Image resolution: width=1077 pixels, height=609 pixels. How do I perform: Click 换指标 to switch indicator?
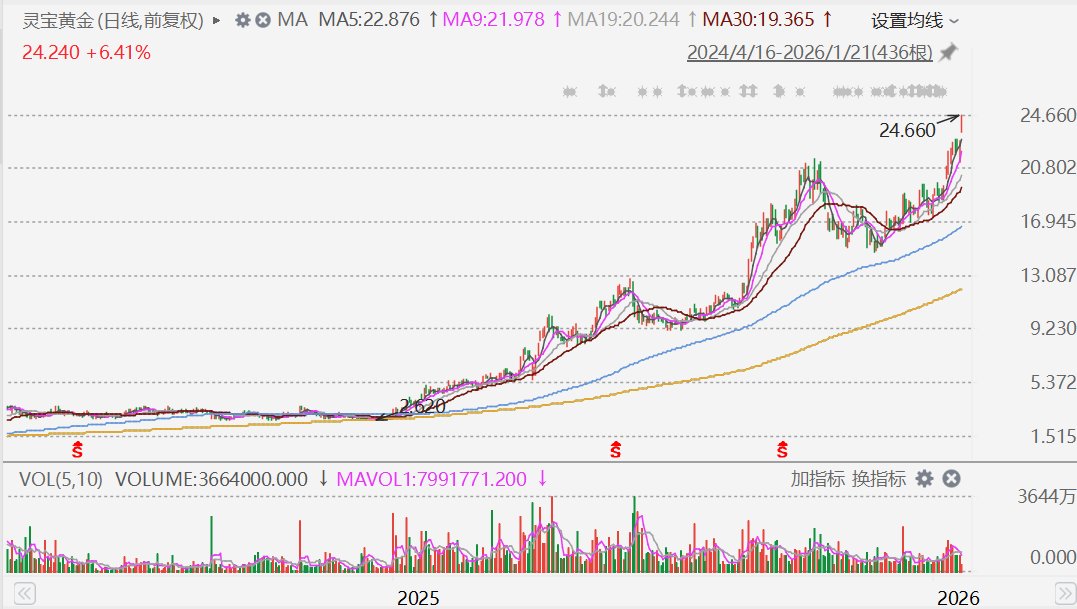click(879, 479)
